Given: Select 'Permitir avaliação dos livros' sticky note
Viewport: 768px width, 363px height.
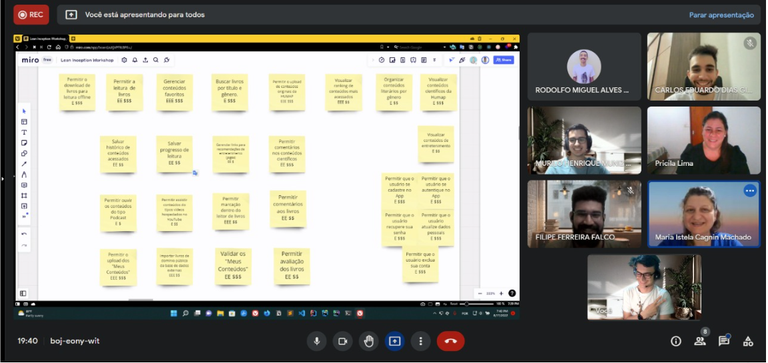Looking at the screenshot, I should pos(292,266).
